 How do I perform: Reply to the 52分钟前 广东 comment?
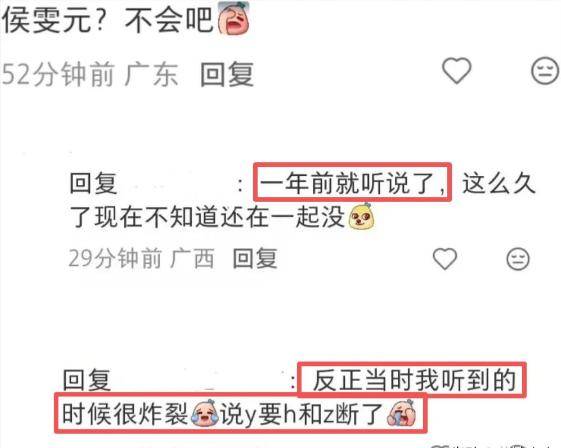click(x=227, y=74)
